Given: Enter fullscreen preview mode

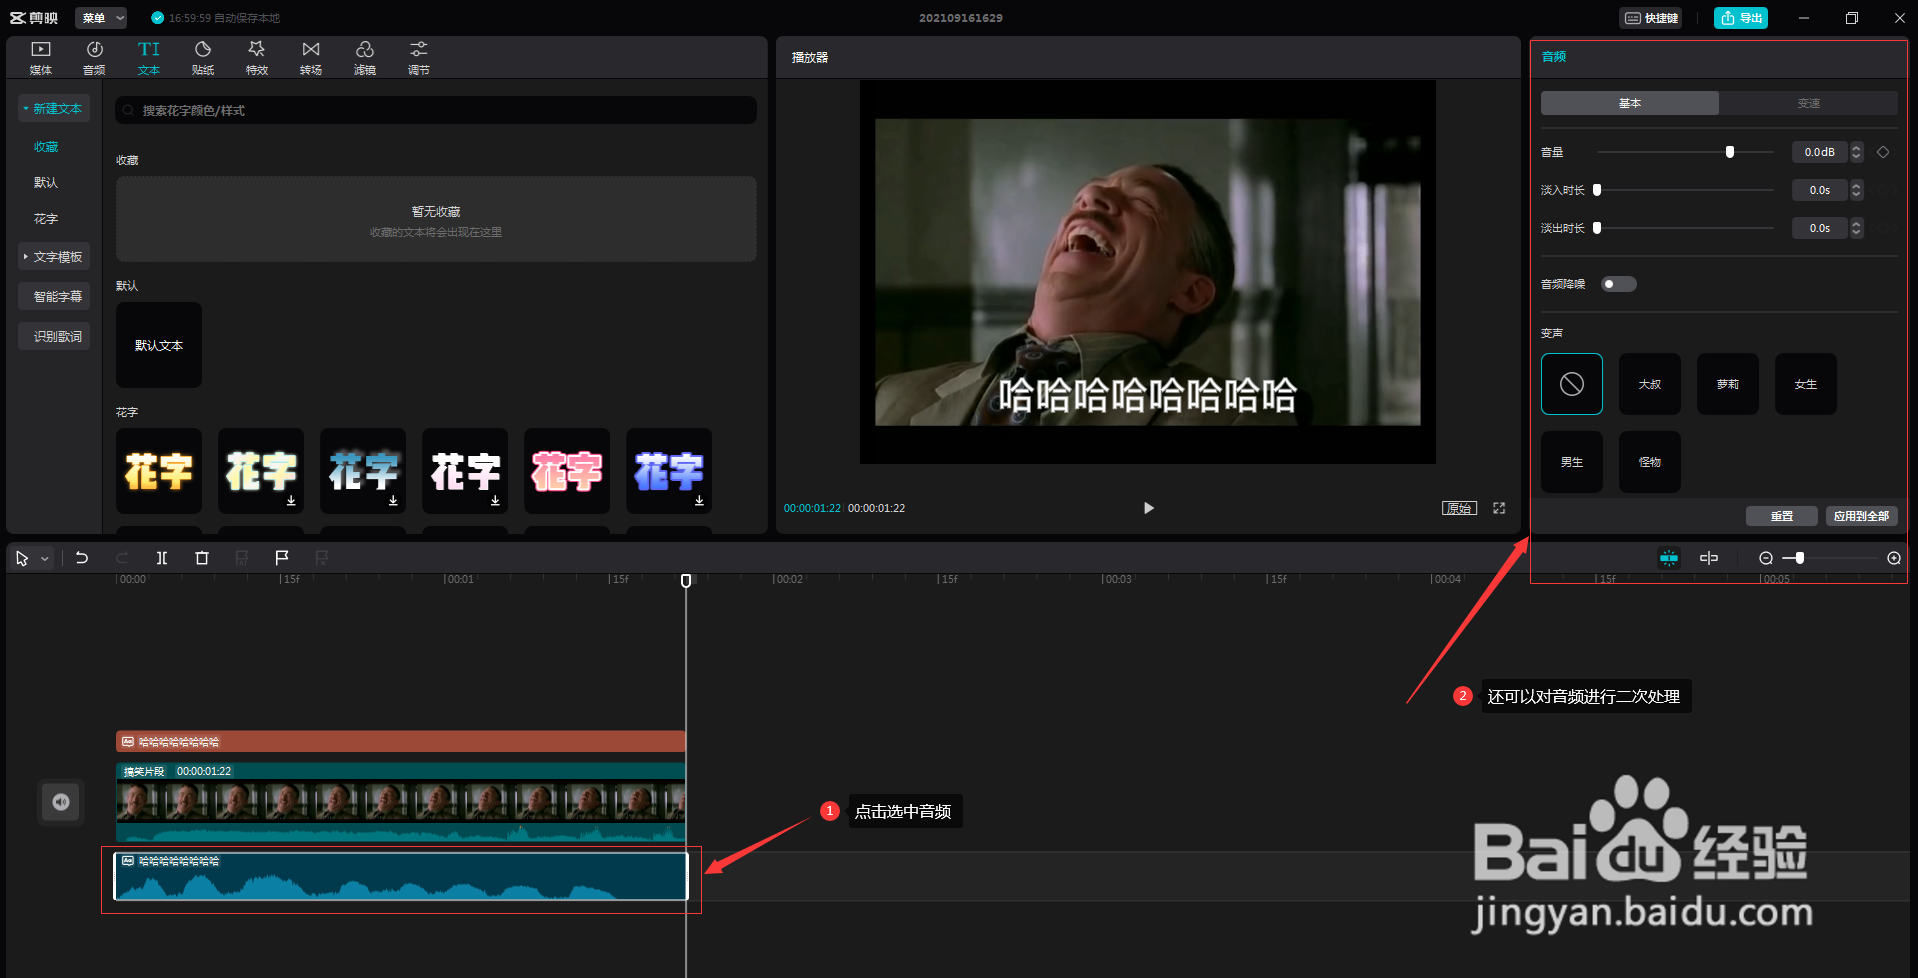Looking at the screenshot, I should (1499, 508).
